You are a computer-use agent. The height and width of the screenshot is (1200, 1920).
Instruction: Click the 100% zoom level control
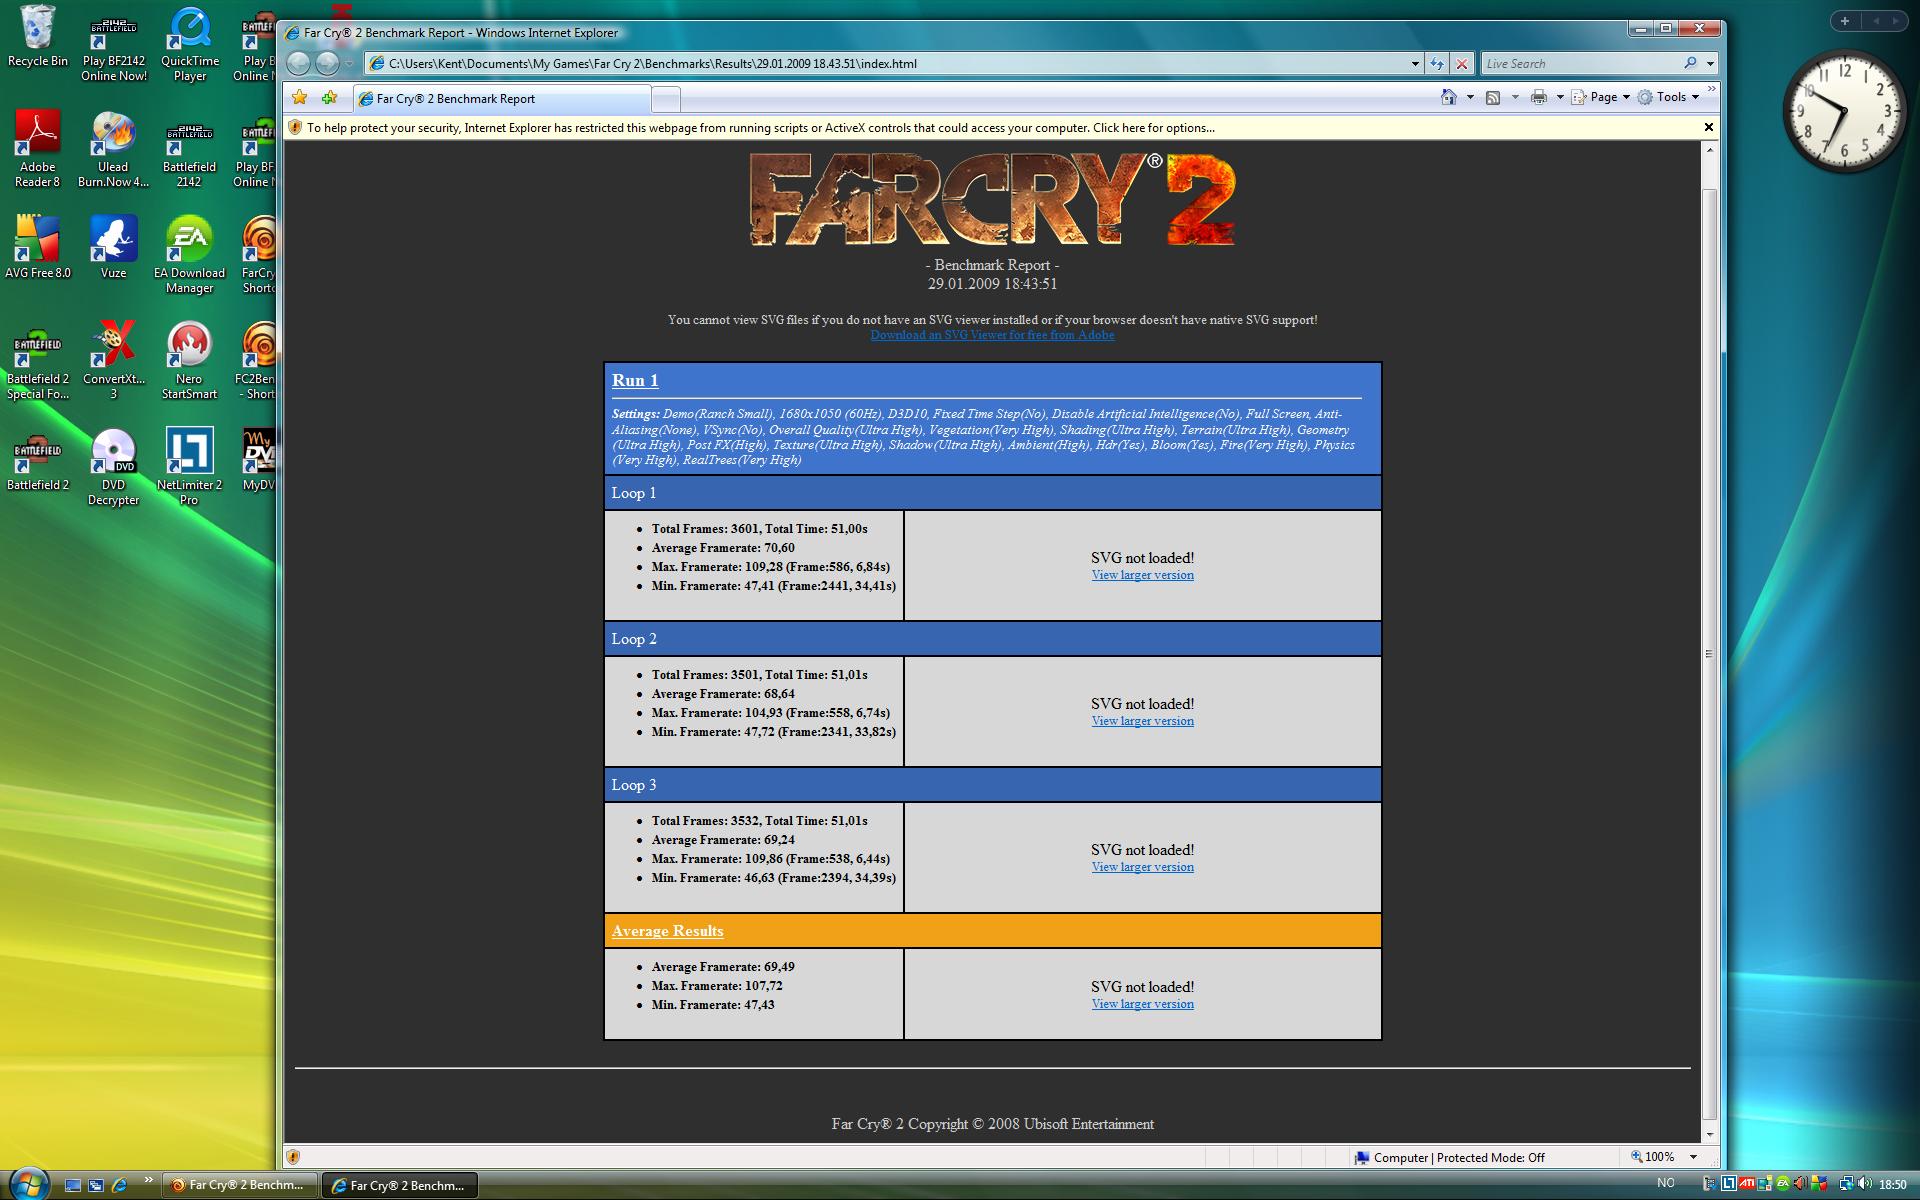(1654, 1157)
